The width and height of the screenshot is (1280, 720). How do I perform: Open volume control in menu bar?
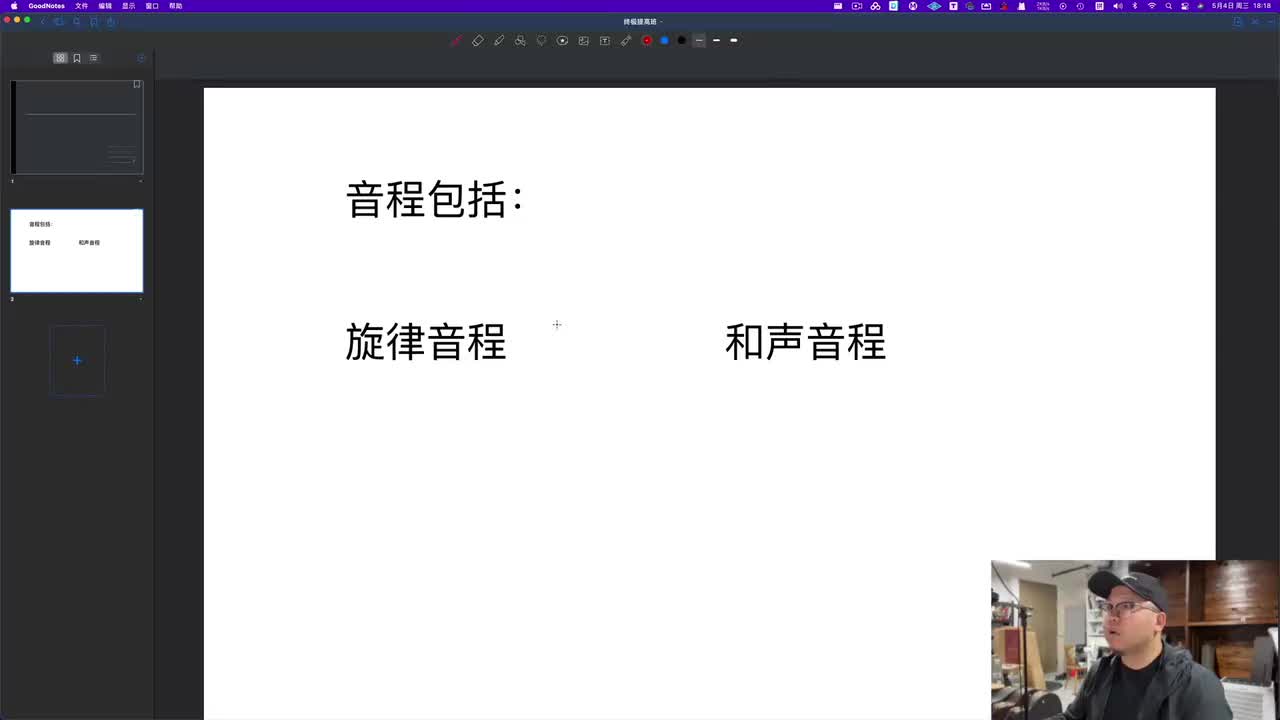pyautogui.click(x=1117, y=6)
